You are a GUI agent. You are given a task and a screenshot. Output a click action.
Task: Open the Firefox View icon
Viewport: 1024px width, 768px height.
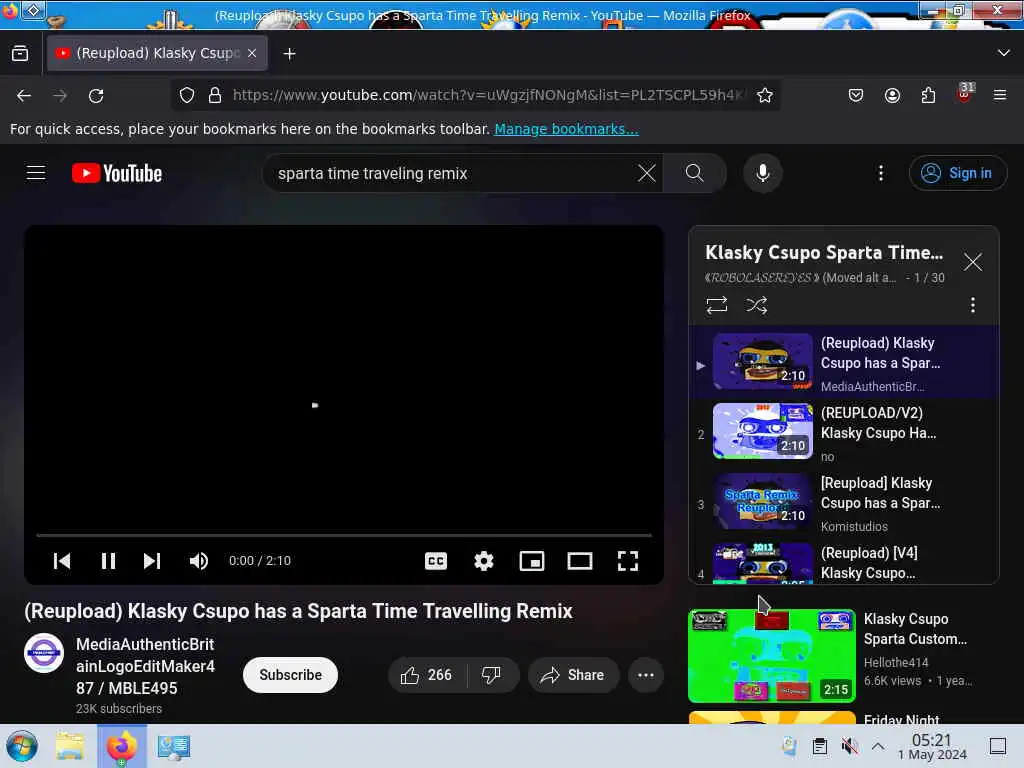point(20,54)
